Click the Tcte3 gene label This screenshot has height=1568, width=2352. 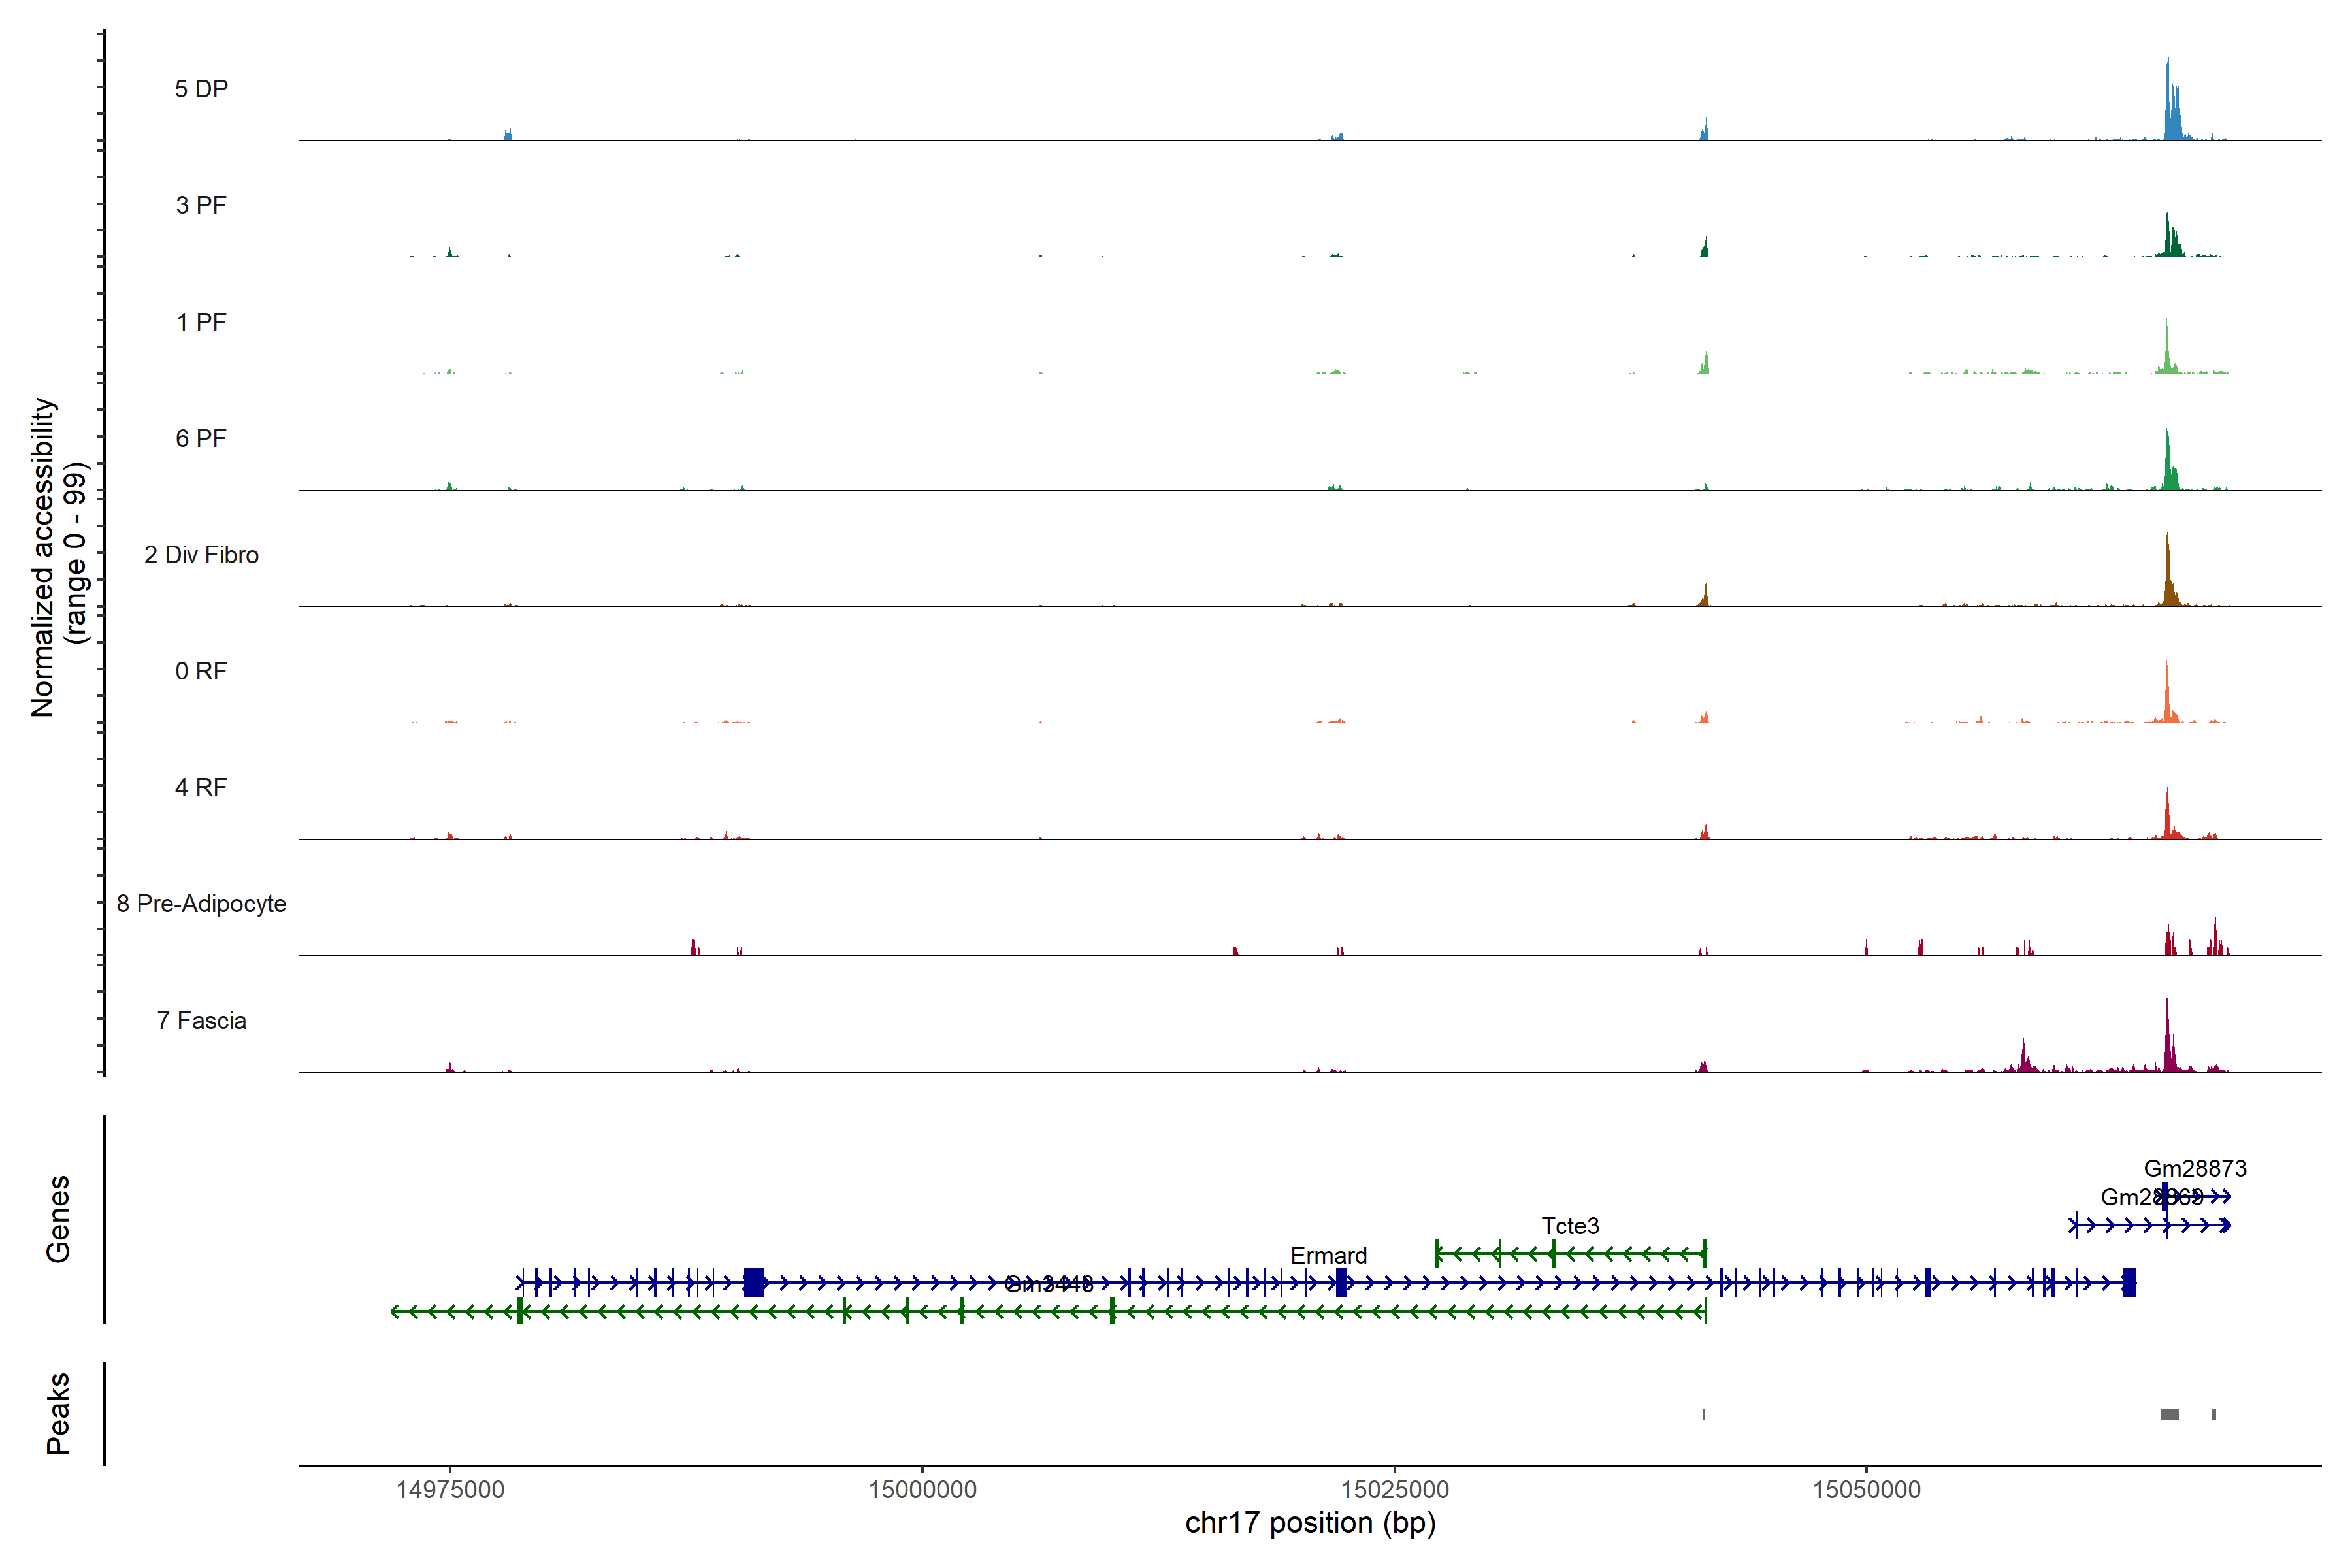click(1570, 1226)
